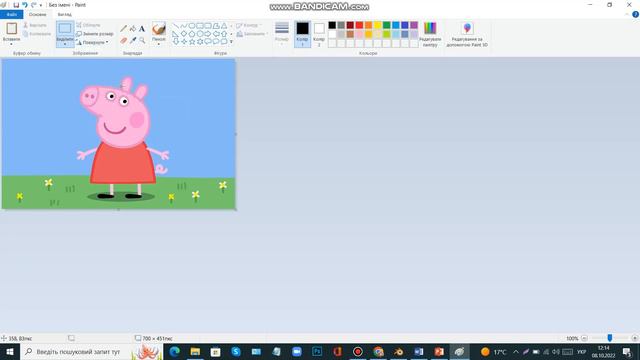Image resolution: width=640 pixels, height=360 pixels.
Task: Pick the rounded rectangle shape
Action: 208,26
